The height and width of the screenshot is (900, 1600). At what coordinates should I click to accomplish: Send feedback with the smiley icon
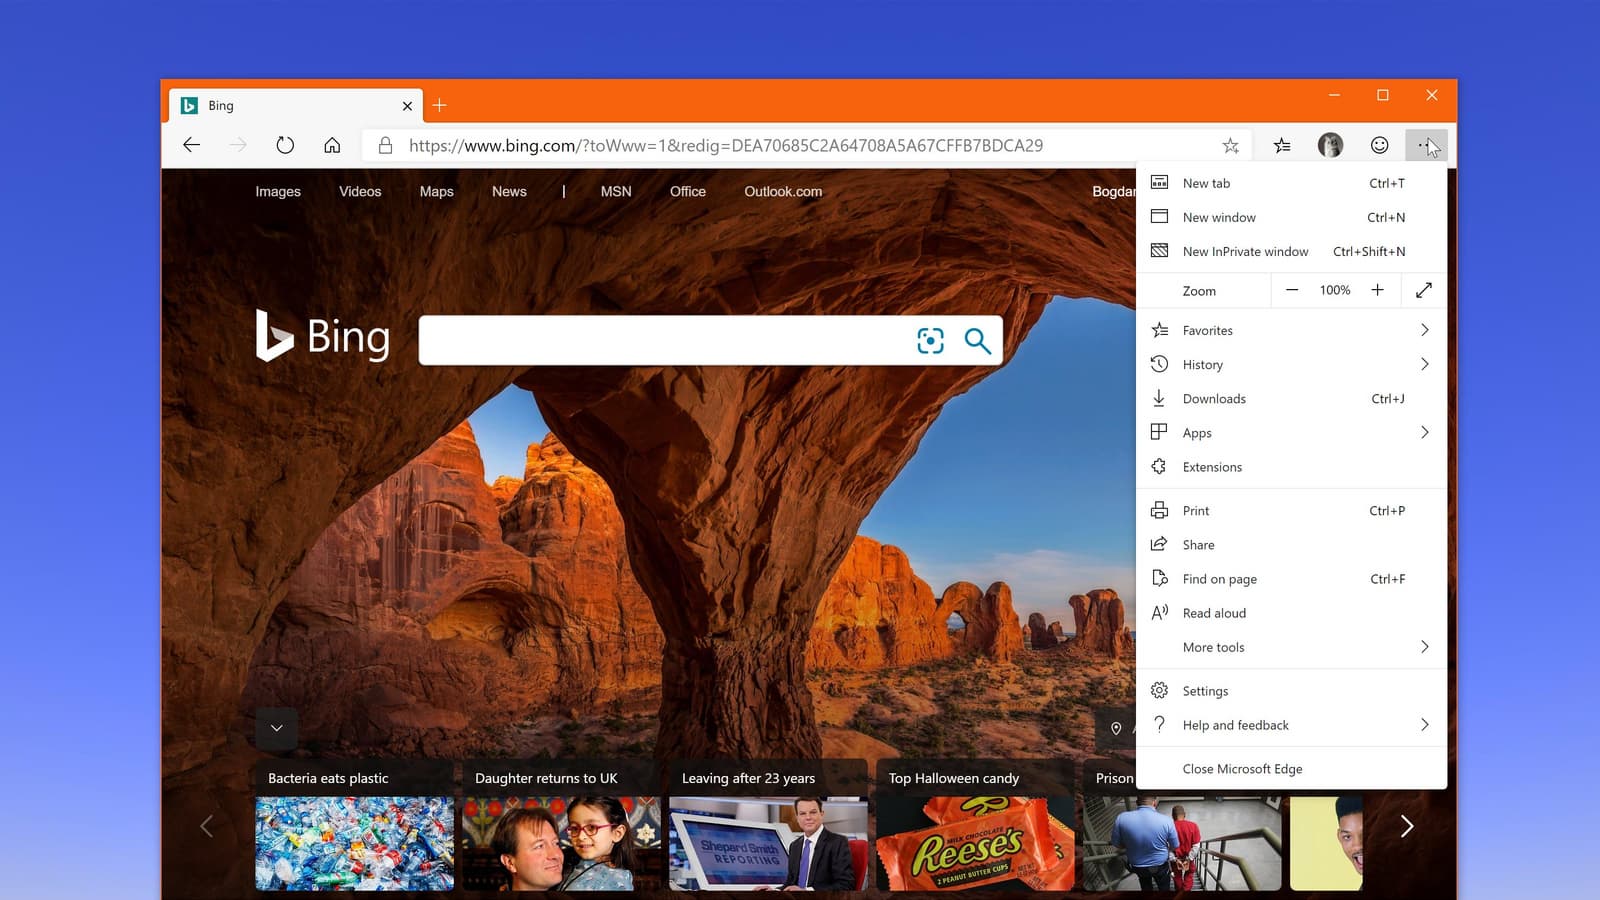(x=1379, y=145)
